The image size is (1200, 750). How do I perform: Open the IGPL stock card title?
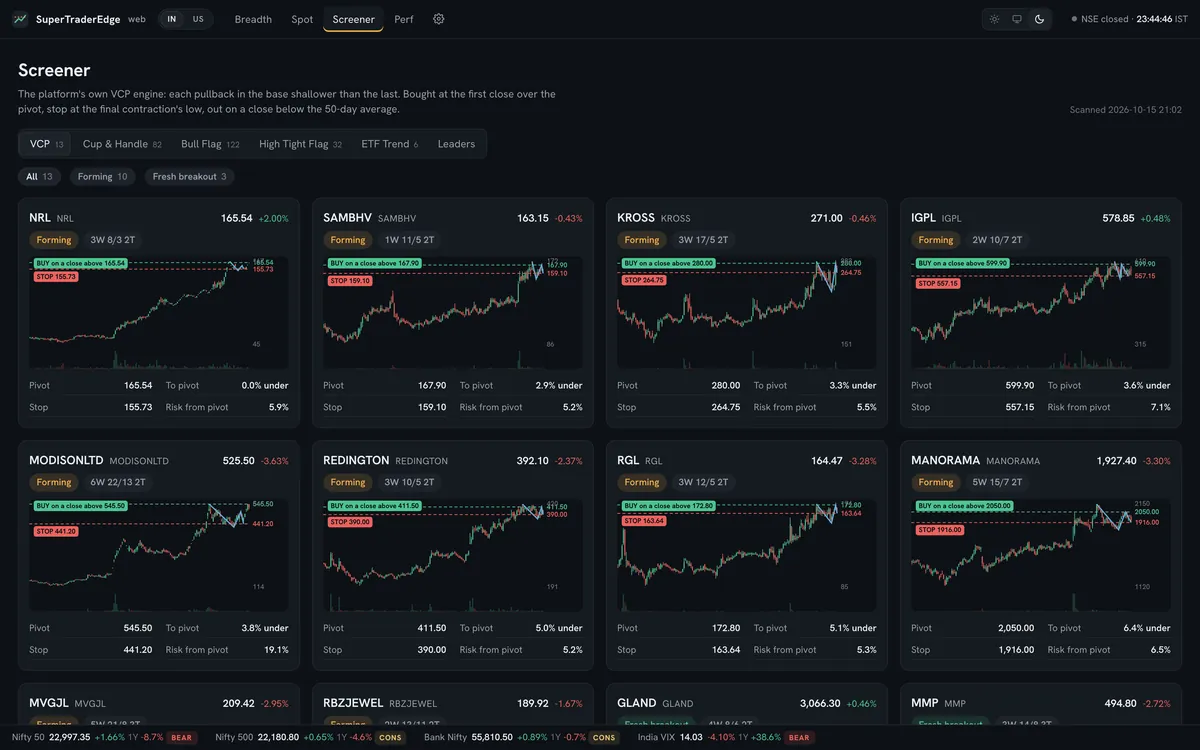[x=924, y=218]
